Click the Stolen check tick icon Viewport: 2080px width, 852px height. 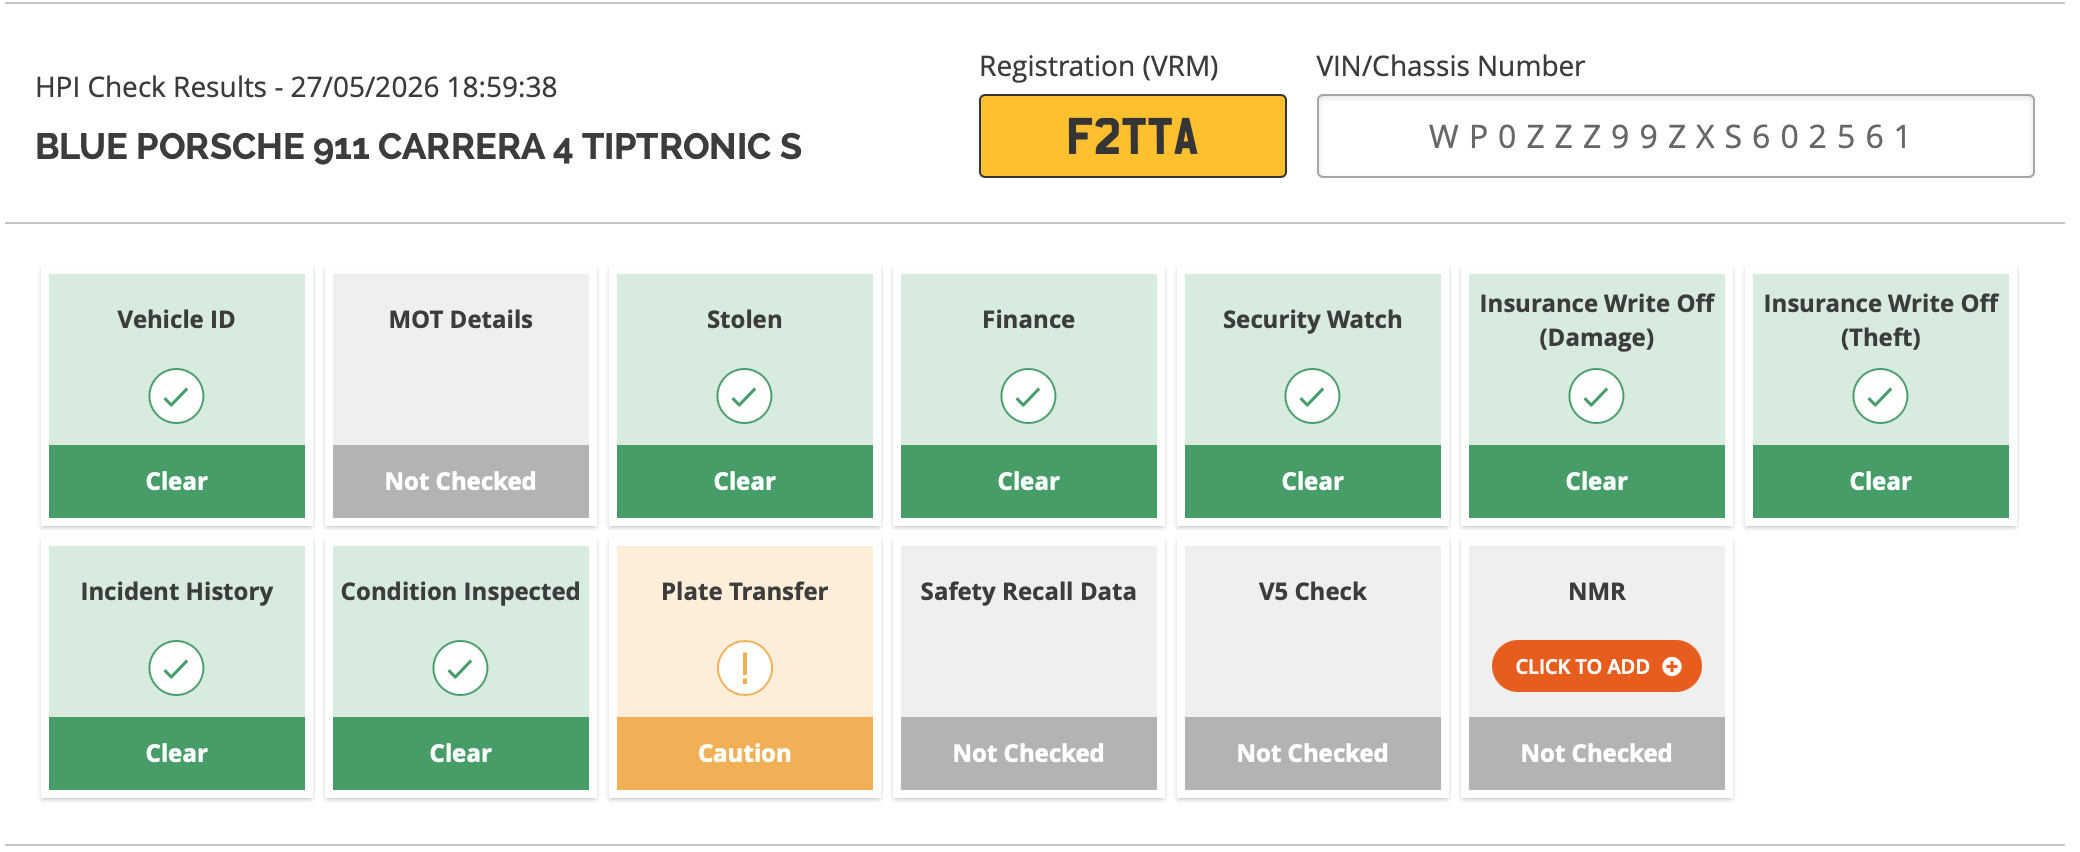click(744, 396)
